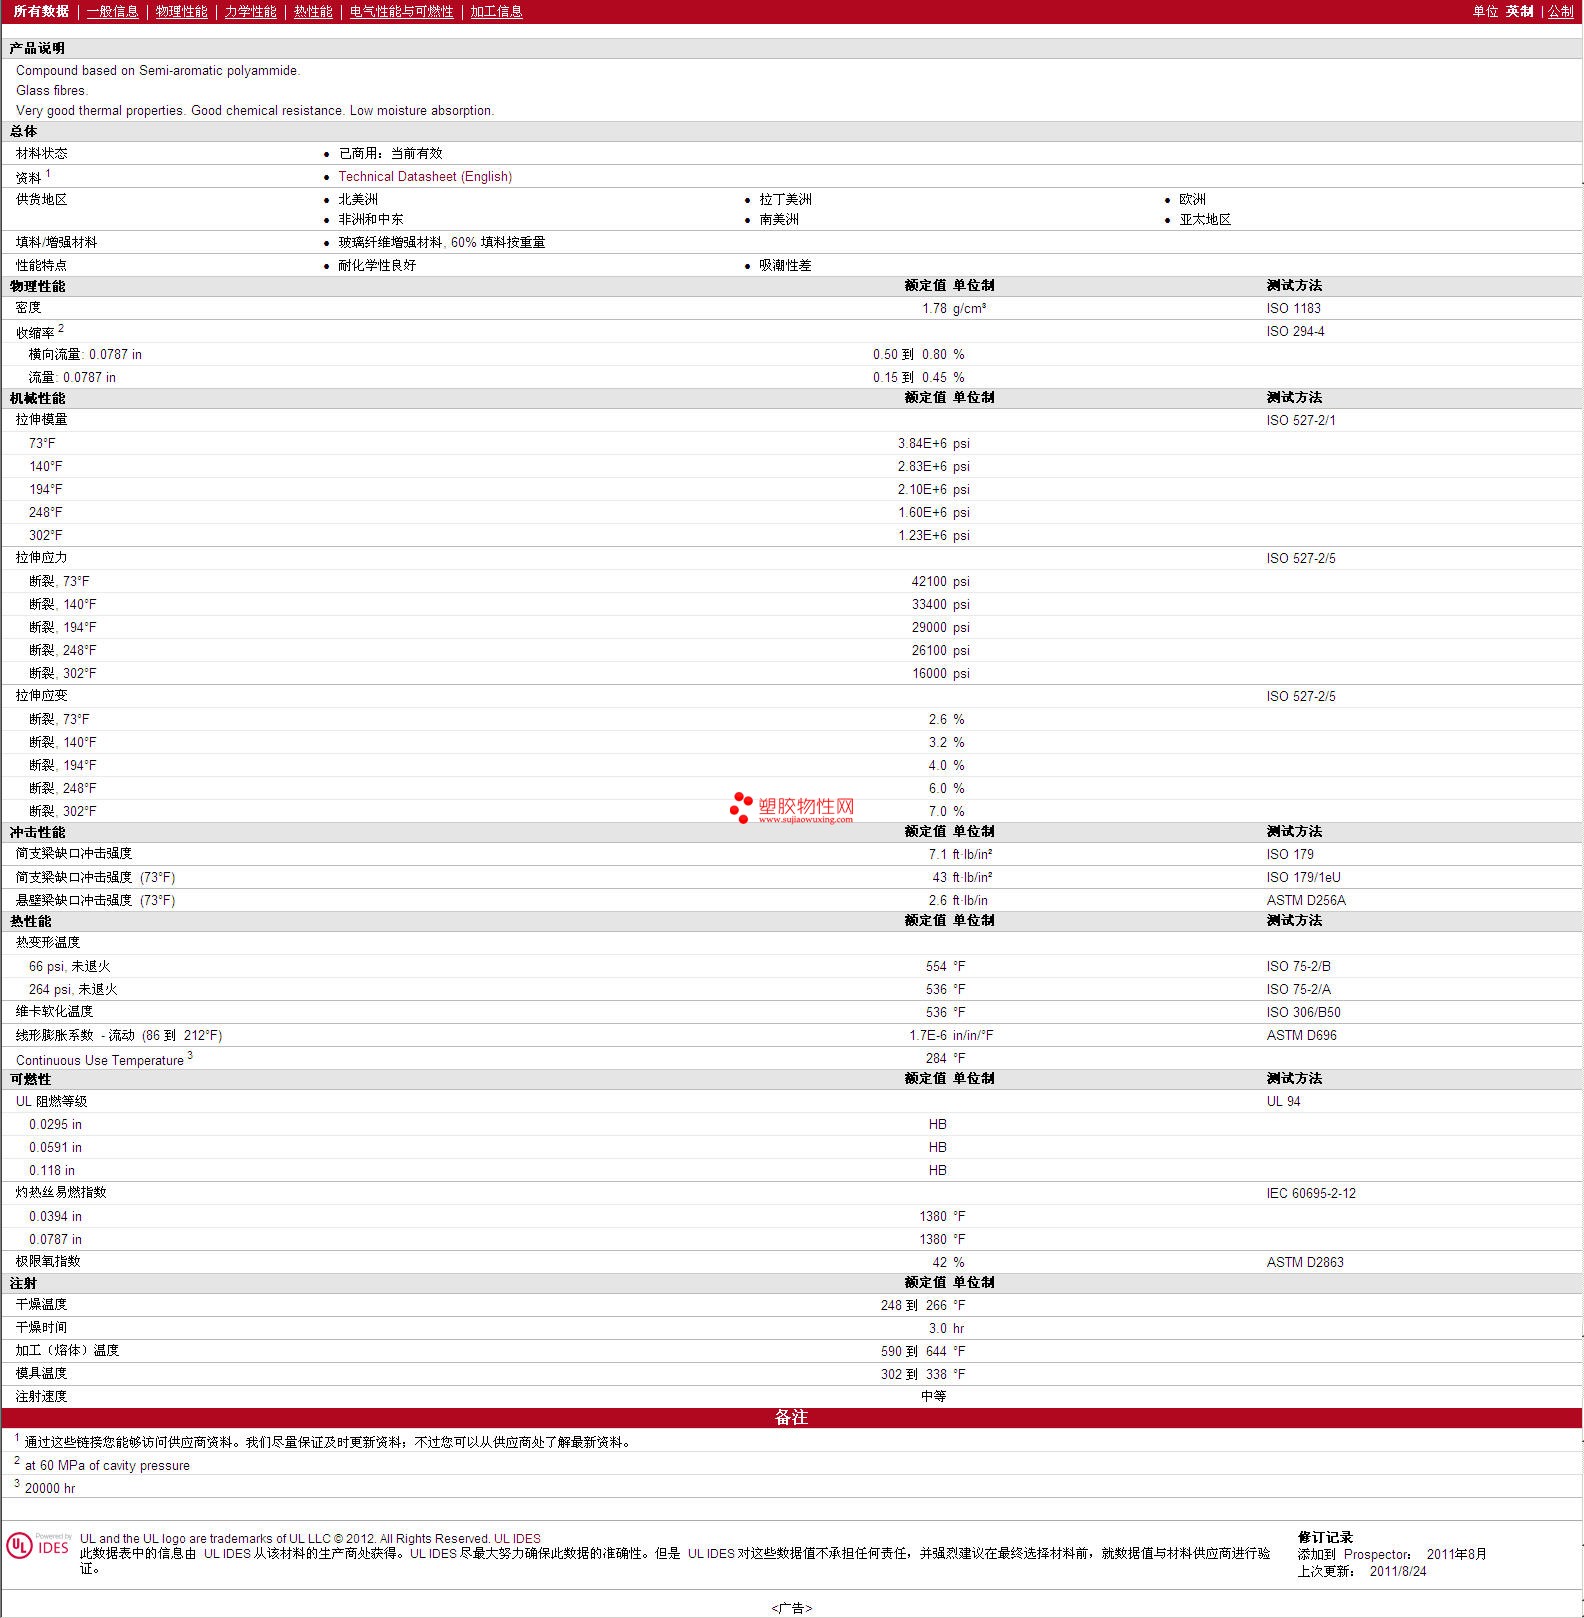Open the 加工信息 tab
The image size is (1584, 1618).
(x=496, y=11)
